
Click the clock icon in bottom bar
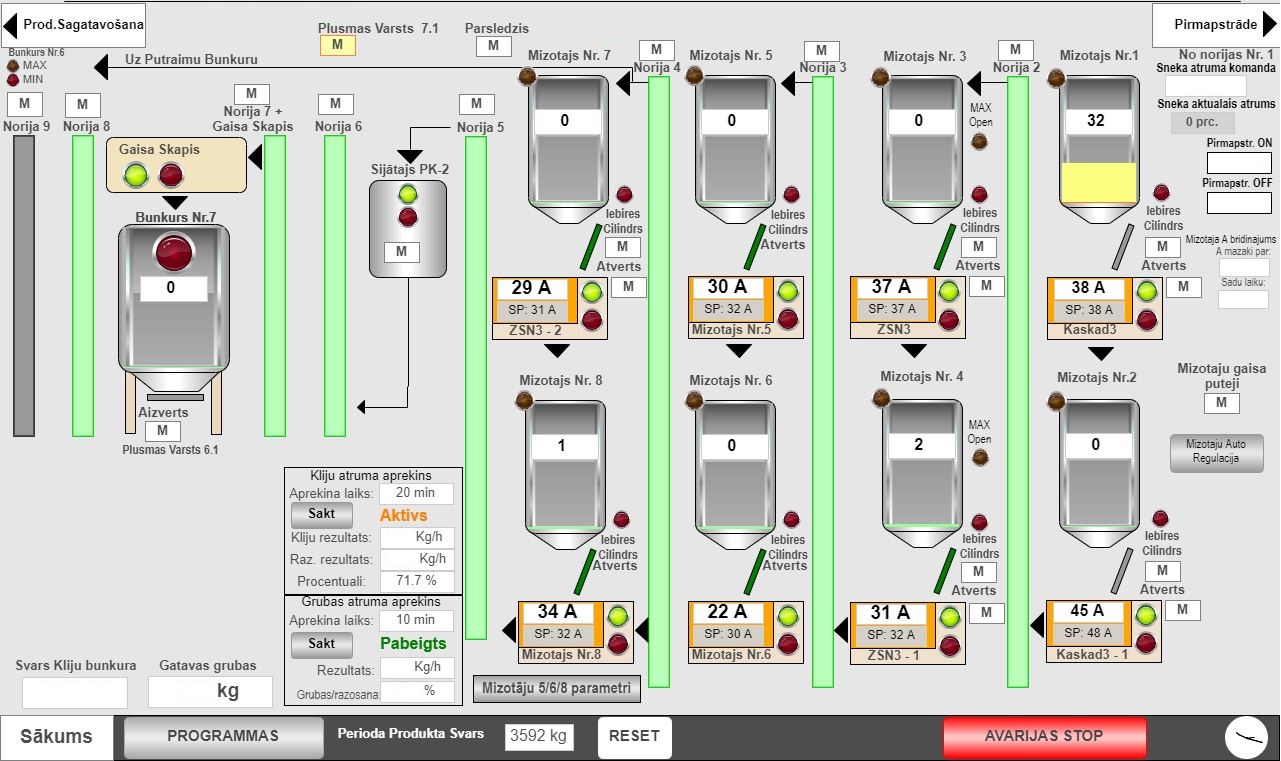[1246, 738]
